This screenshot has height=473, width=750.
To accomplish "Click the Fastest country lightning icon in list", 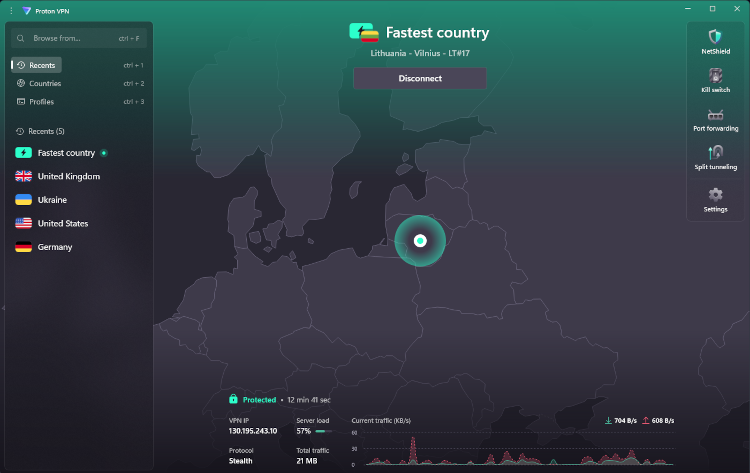I will click(23, 153).
